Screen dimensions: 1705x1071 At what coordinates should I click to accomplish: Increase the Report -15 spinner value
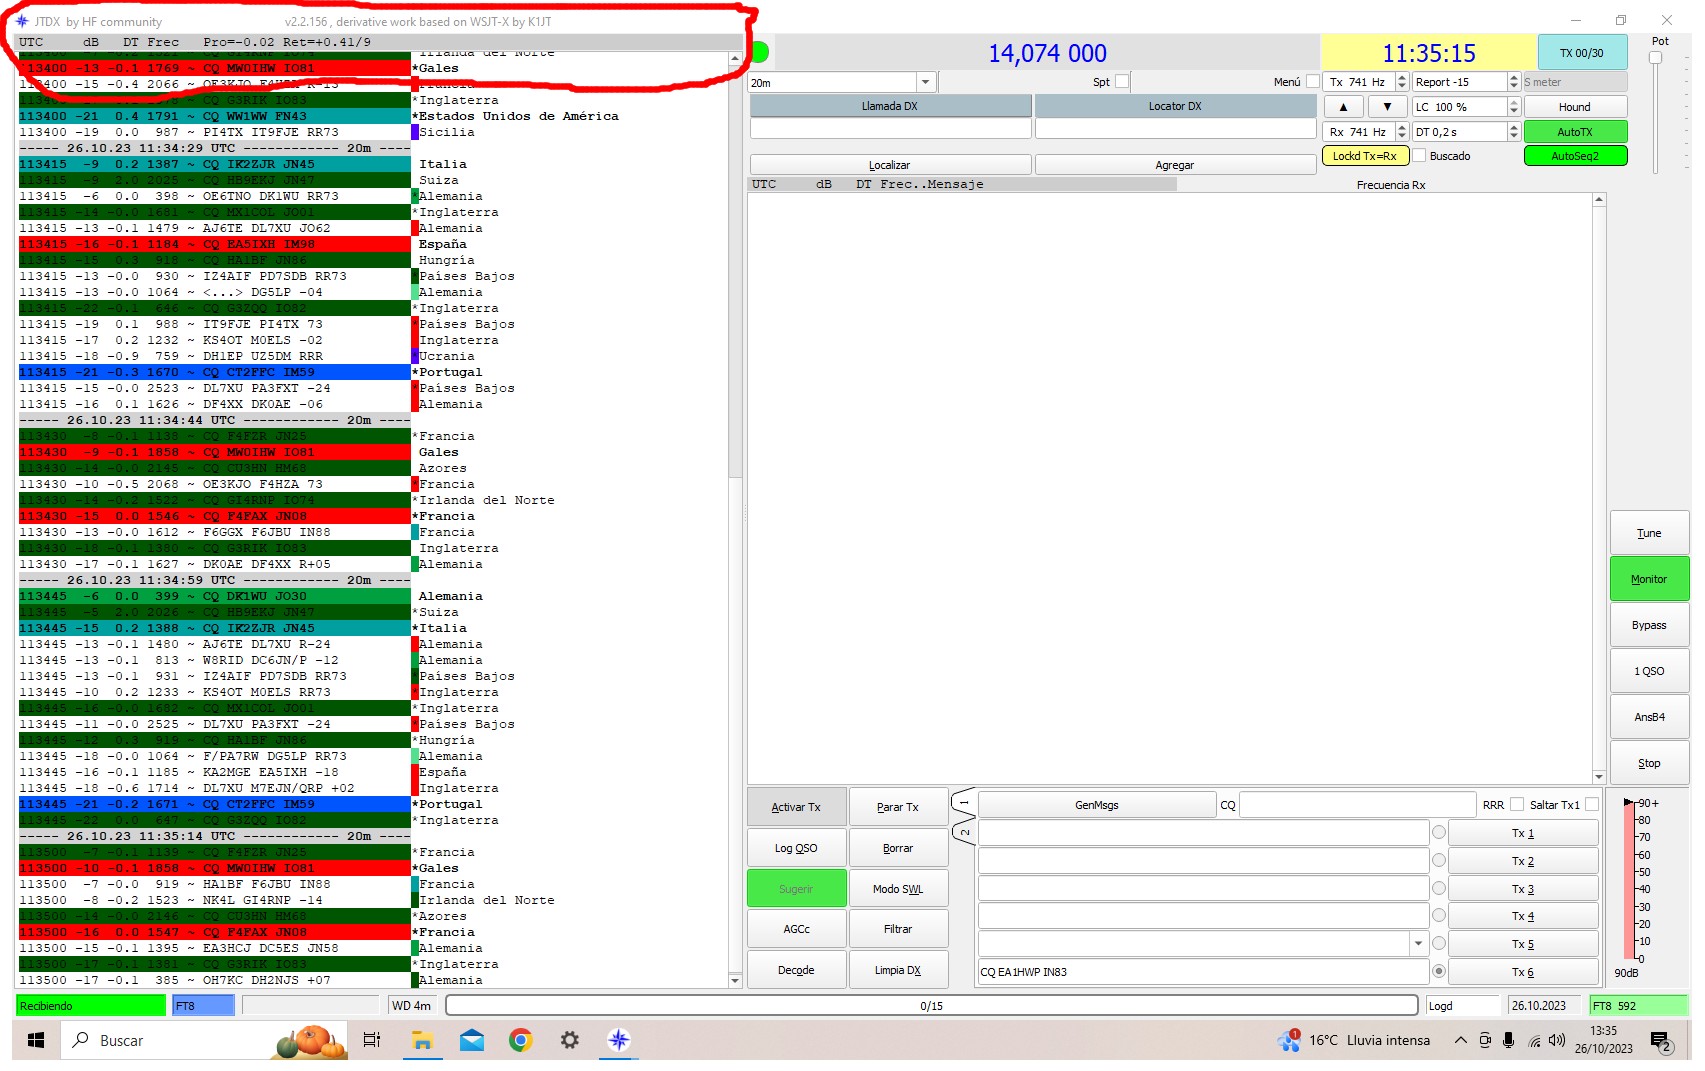tap(1514, 78)
